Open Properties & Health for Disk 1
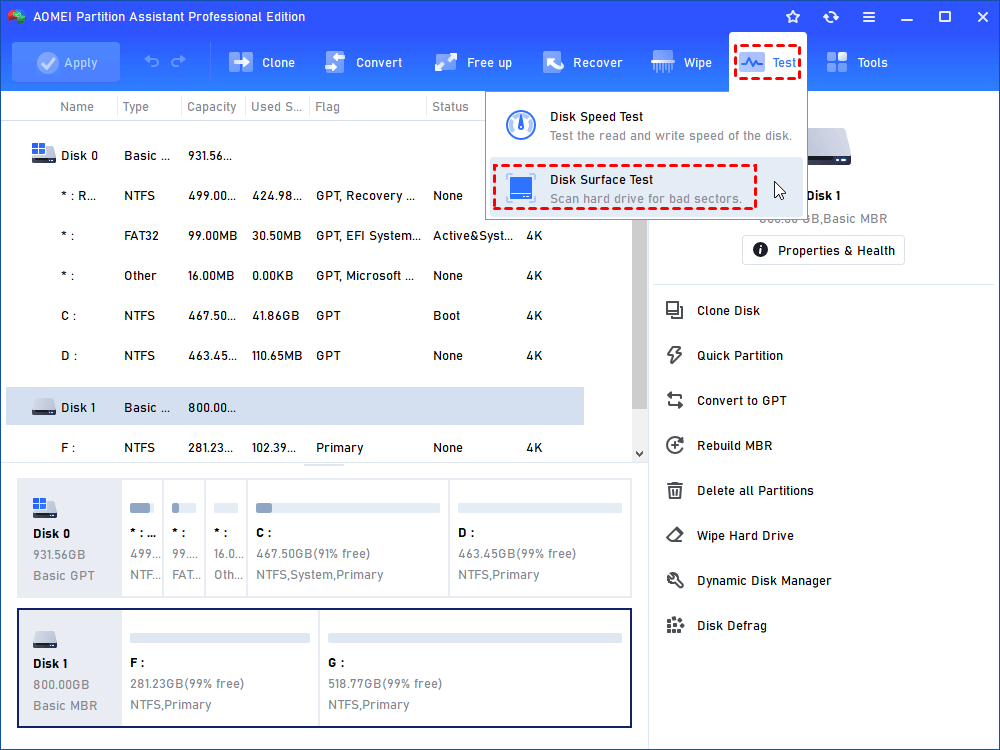Screen dimensions: 1000x750 click(823, 250)
